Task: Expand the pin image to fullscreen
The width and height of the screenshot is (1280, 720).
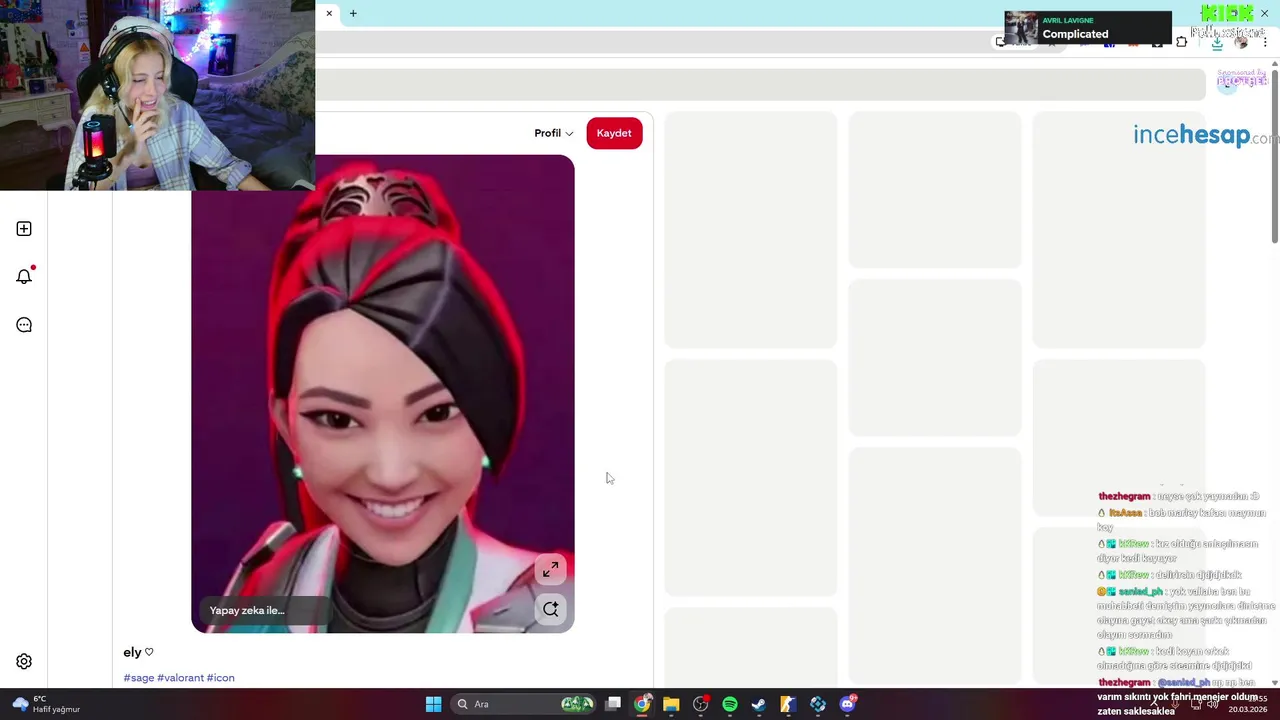Action: 550,569
